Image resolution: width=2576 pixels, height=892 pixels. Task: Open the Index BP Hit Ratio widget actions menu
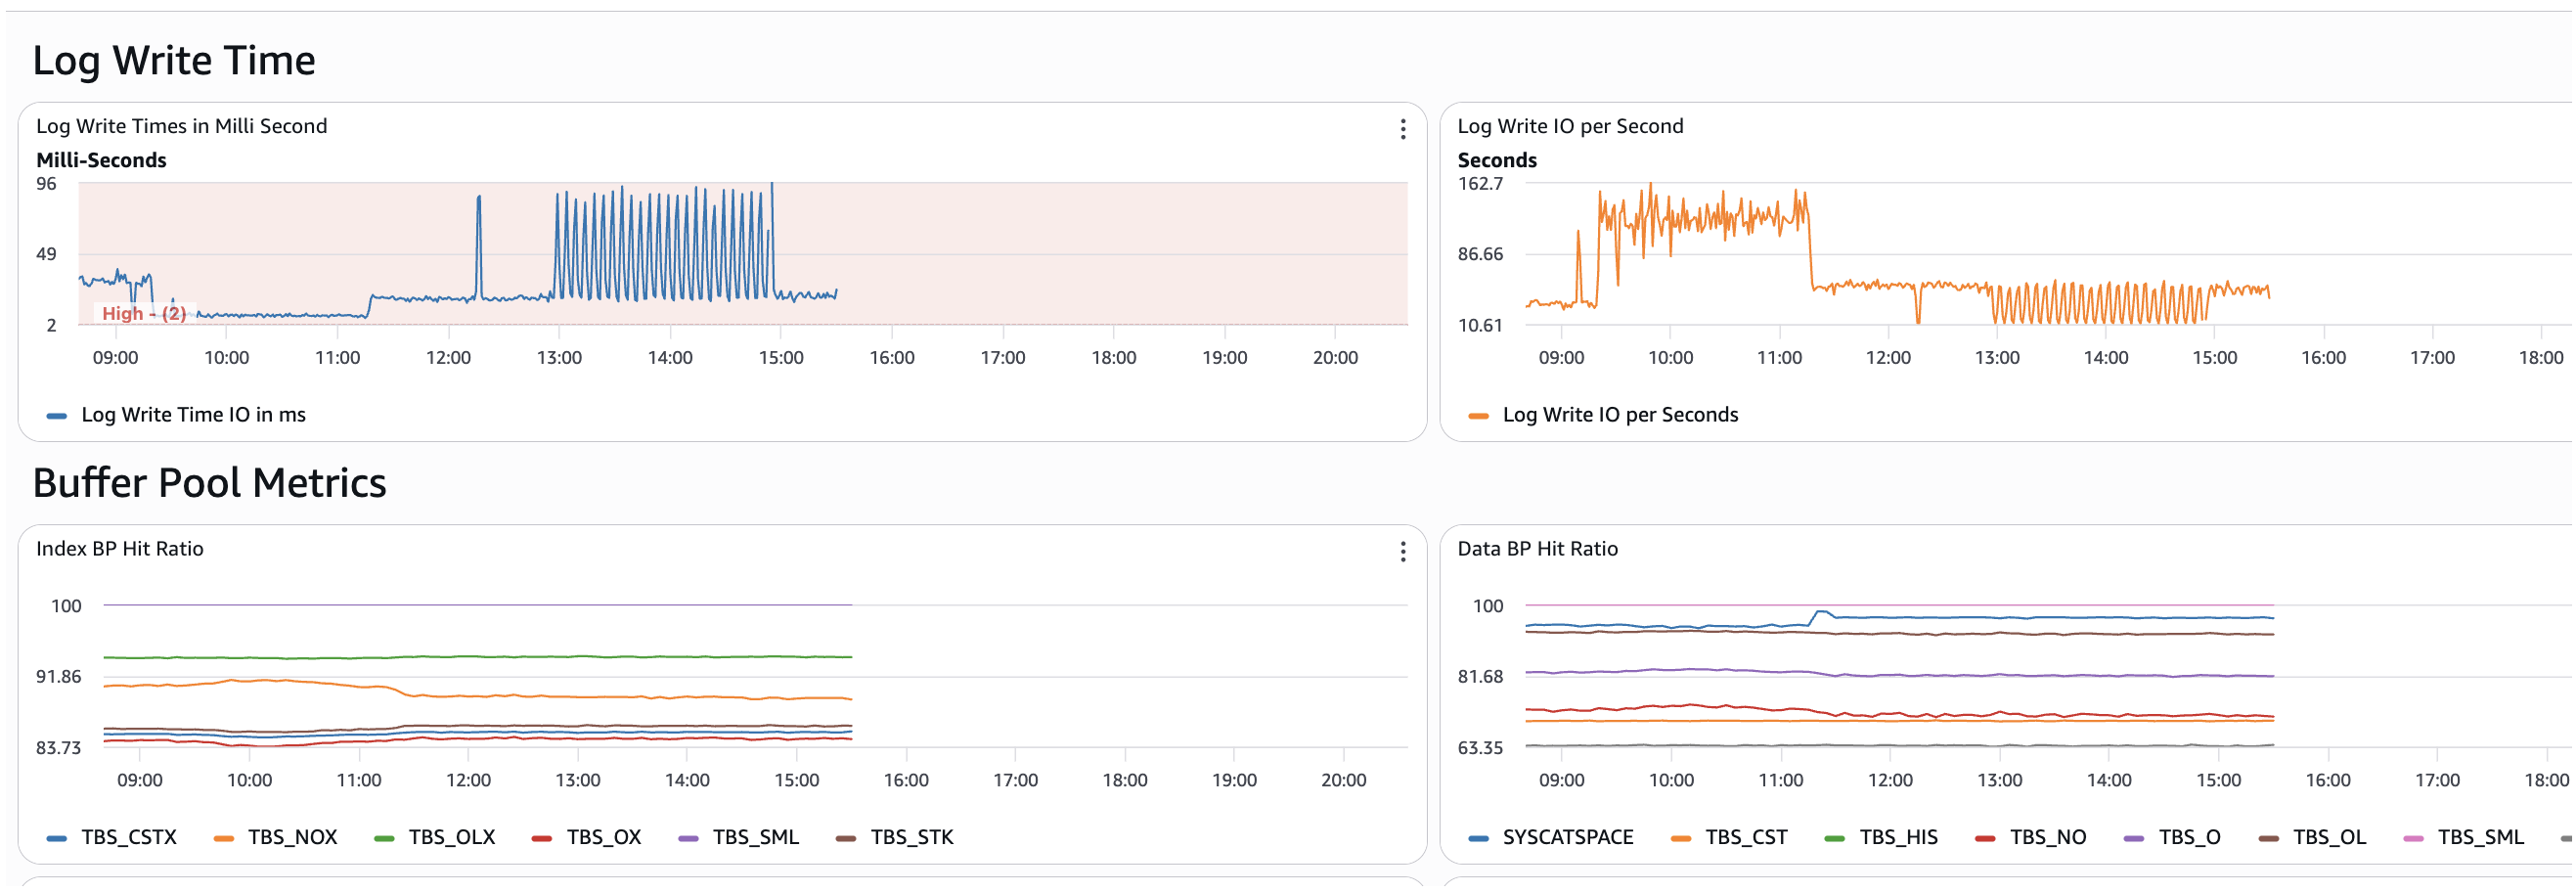(x=1403, y=552)
